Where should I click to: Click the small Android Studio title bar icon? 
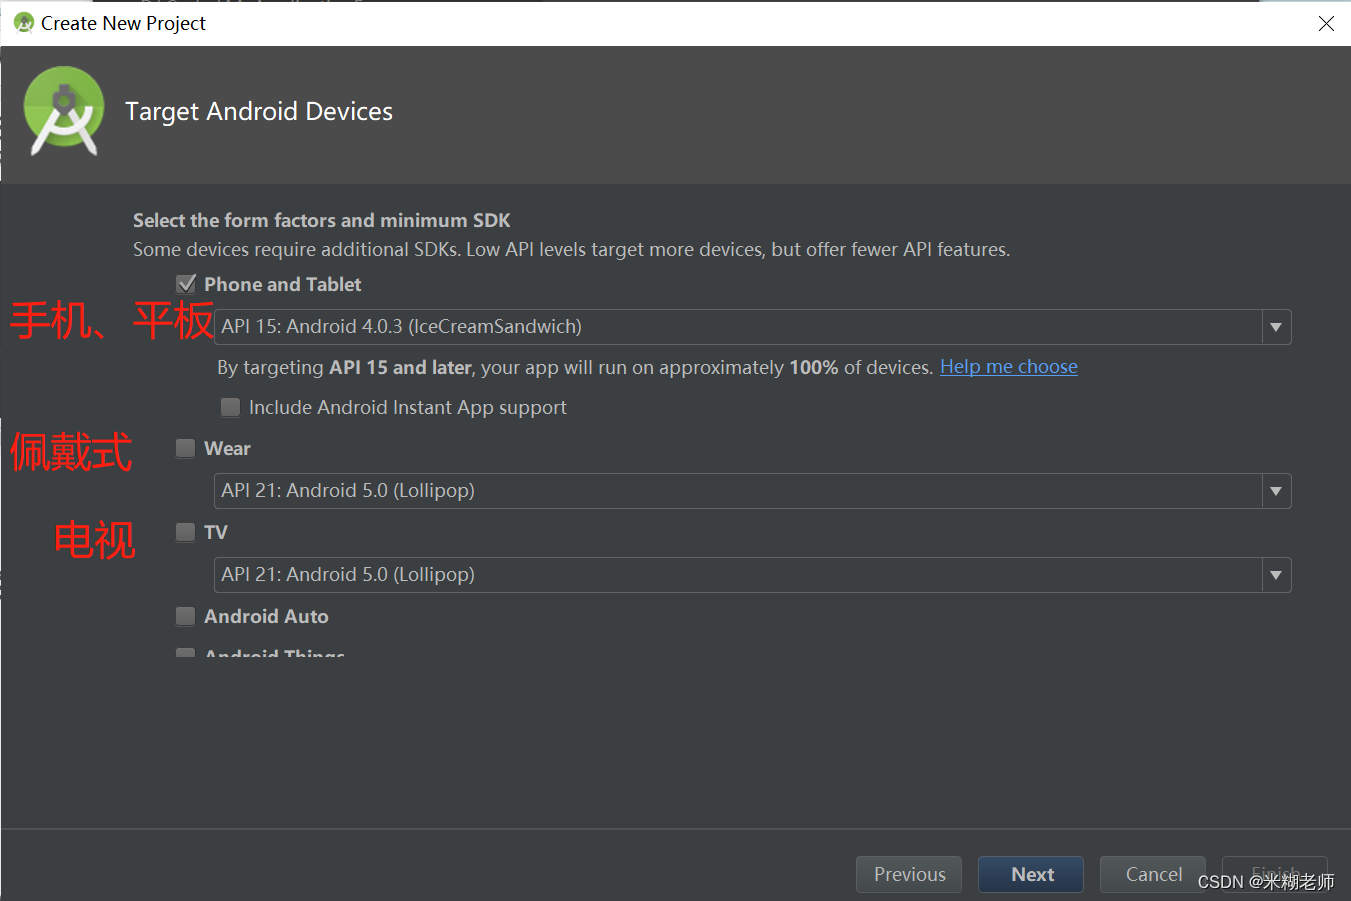point(24,22)
